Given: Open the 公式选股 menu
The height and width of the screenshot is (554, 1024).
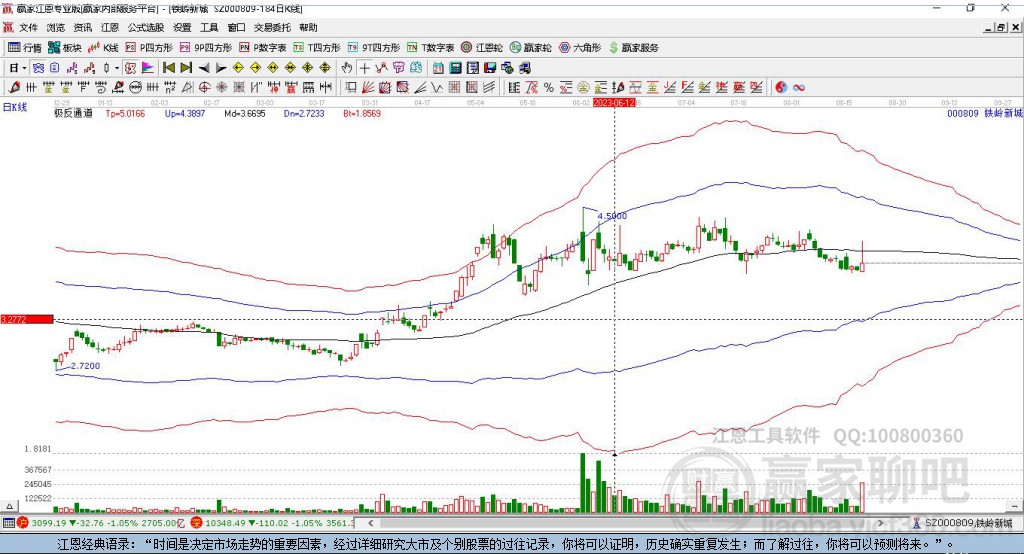Looking at the screenshot, I should (146, 27).
